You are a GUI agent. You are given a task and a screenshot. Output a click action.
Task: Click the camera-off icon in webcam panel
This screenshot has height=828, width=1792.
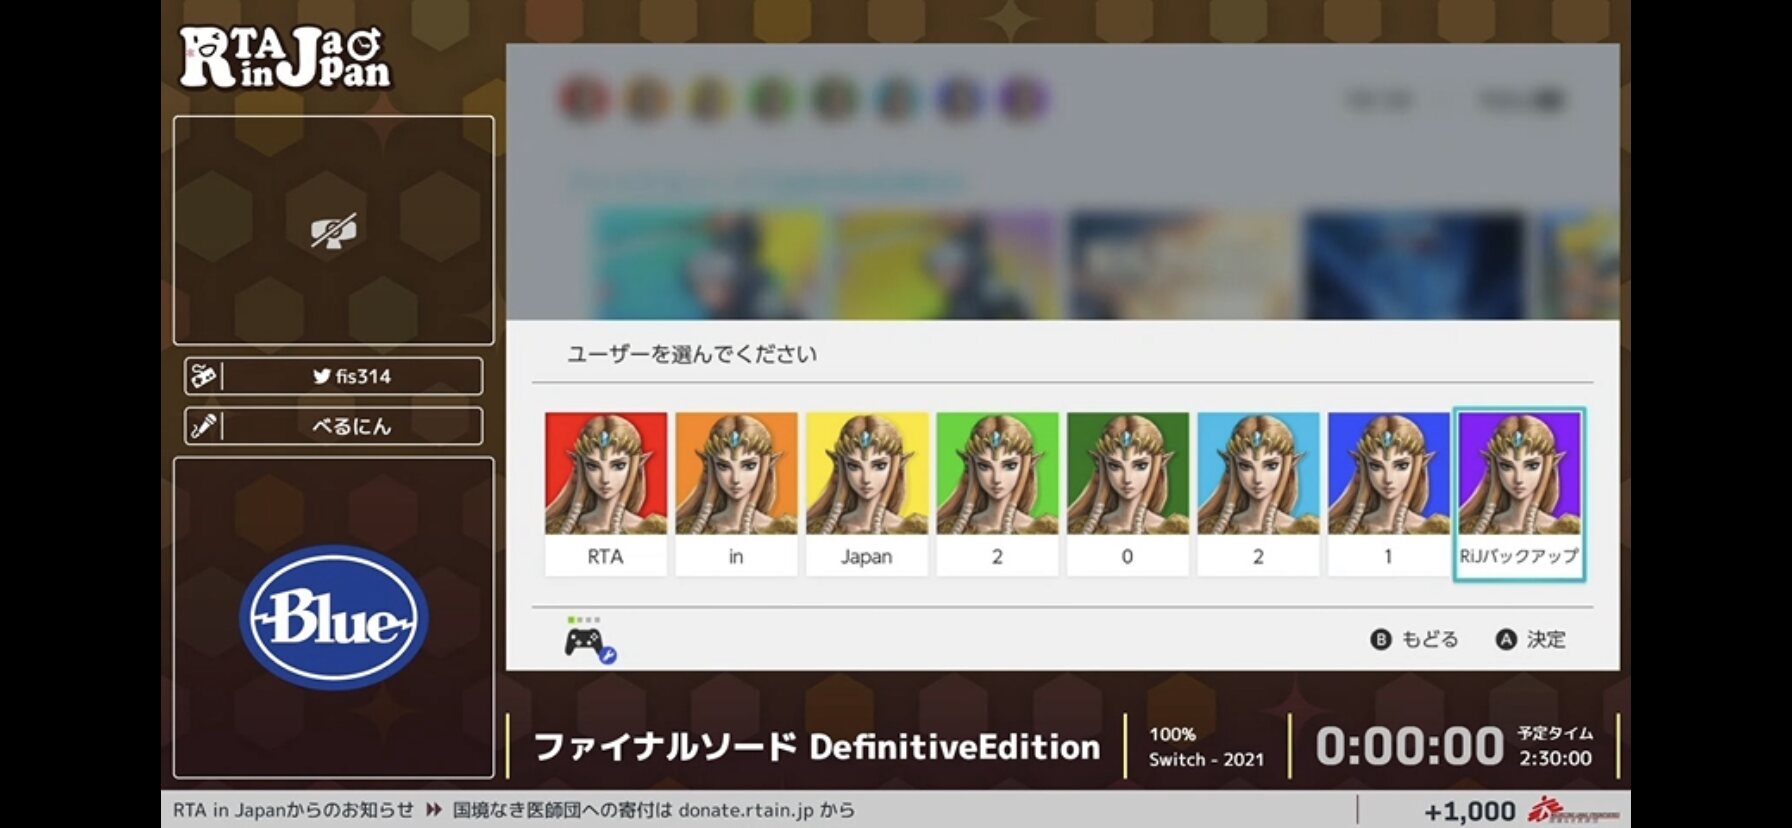pyautogui.click(x=333, y=231)
